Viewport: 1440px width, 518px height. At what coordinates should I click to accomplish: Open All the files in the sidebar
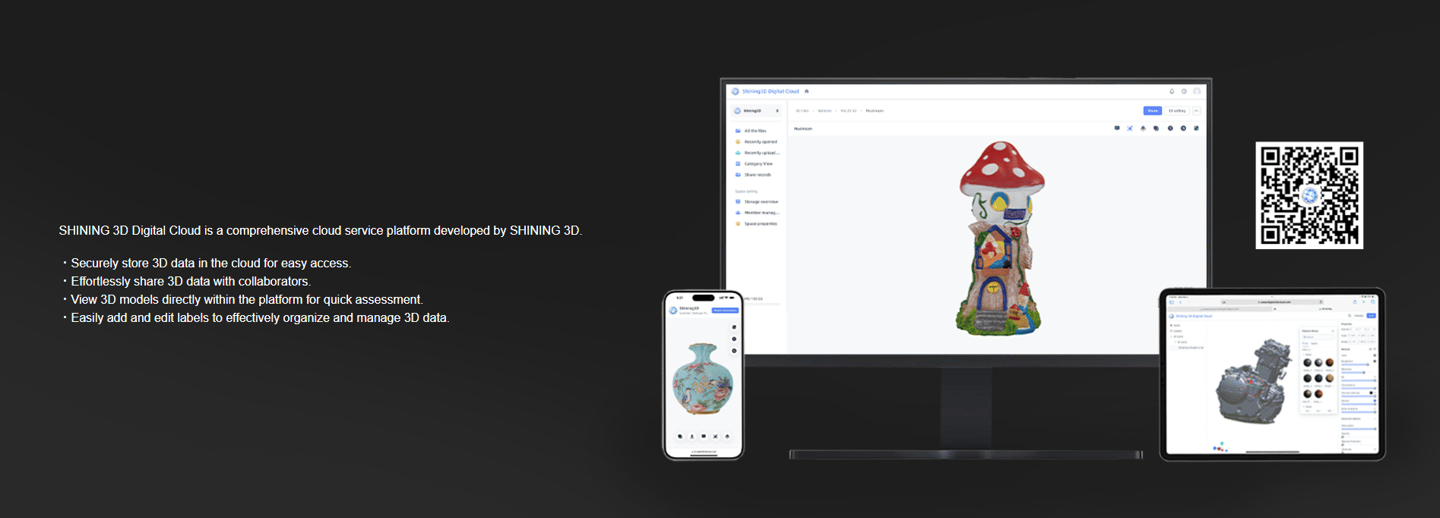point(756,131)
